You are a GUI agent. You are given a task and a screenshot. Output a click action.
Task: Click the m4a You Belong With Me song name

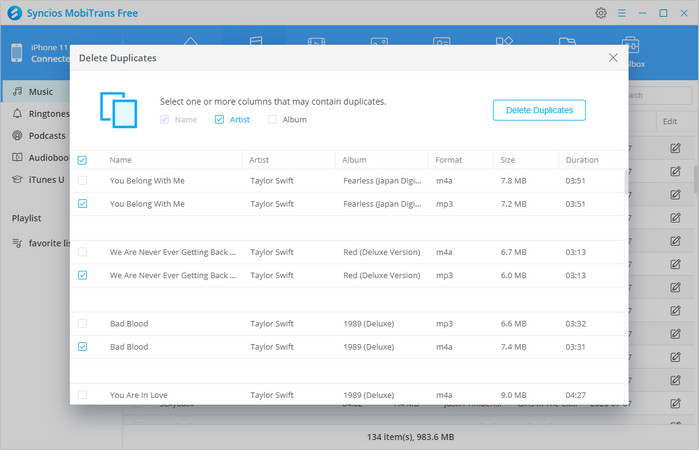click(147, 181)
